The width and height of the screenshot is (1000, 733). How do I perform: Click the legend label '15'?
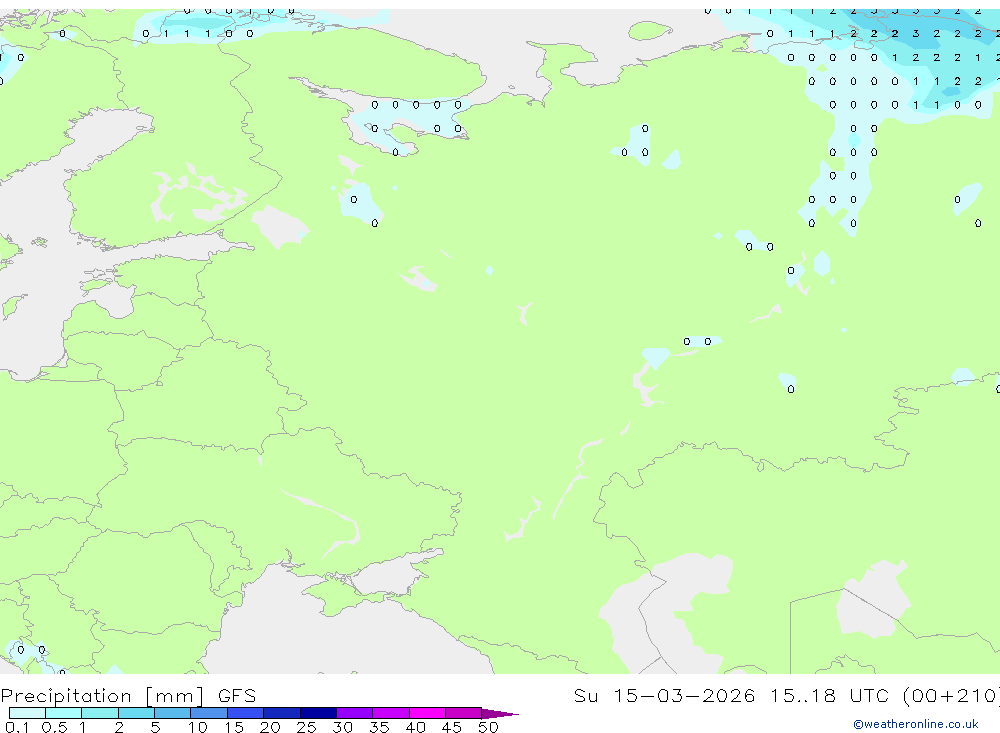click(x=234, y=727)
